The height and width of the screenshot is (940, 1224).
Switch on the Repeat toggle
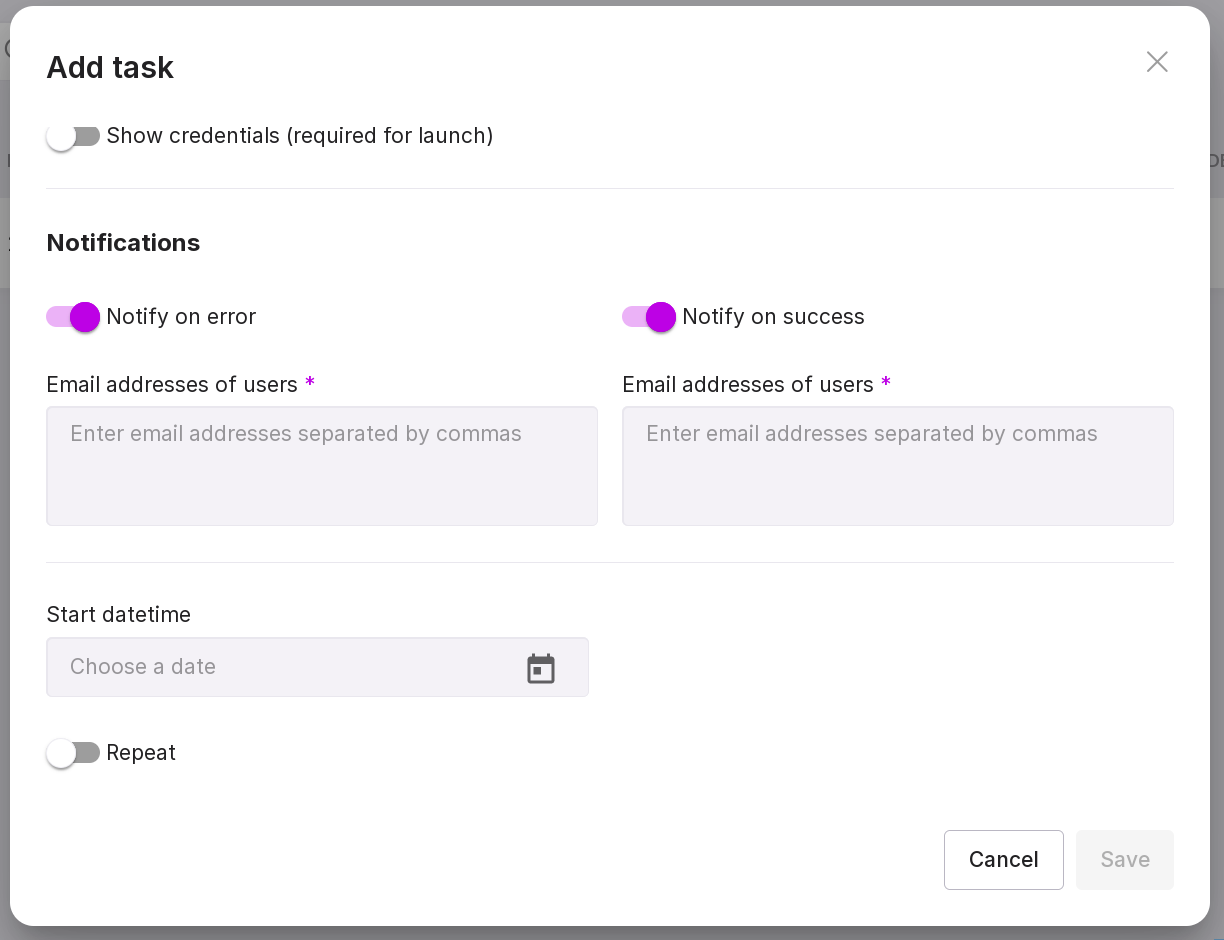tap(73, 753)
